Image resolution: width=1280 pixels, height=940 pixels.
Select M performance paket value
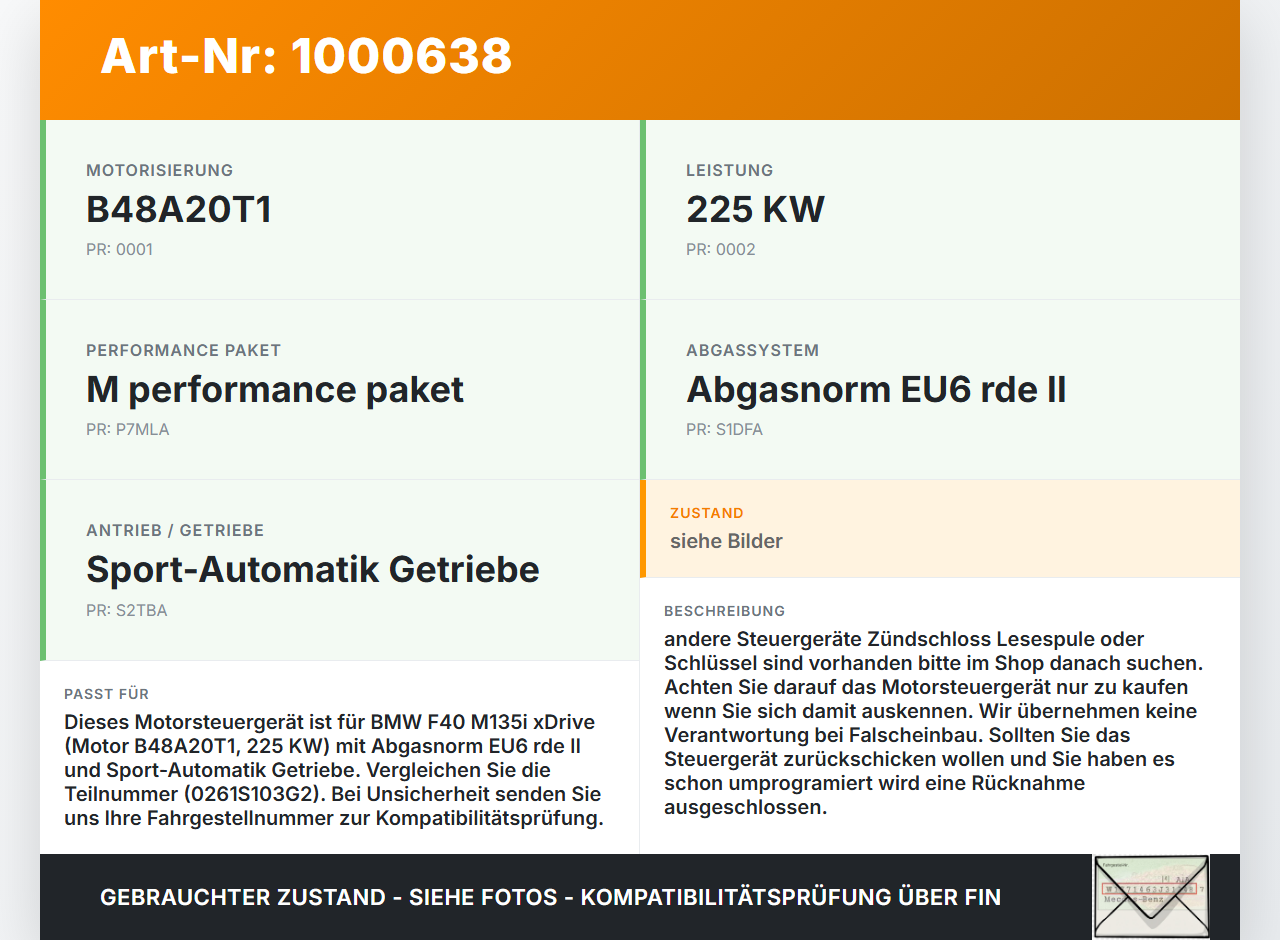click(x=275, y=390)
